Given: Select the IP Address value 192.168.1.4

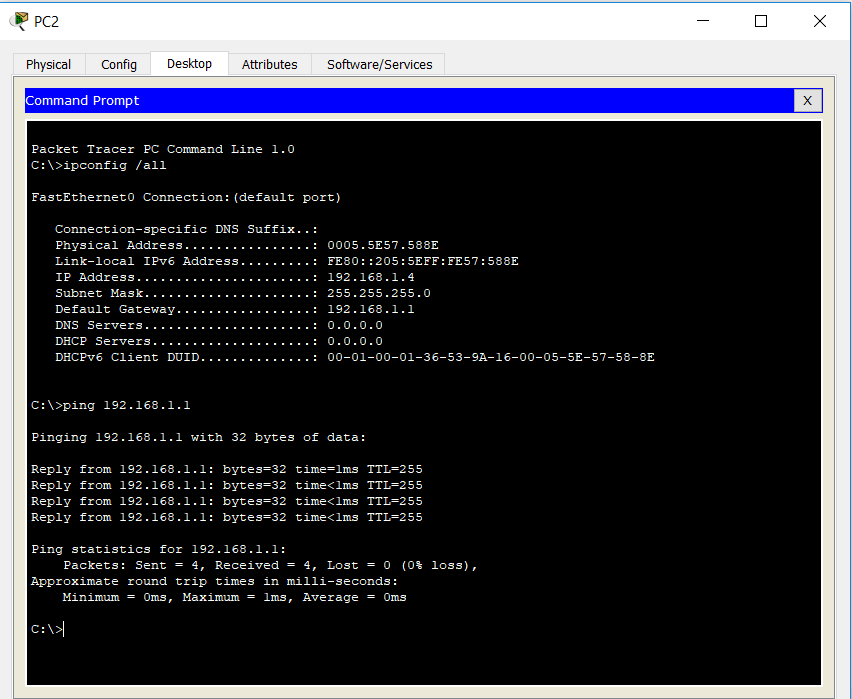Looking at the screenshot, I should (372, 276).
